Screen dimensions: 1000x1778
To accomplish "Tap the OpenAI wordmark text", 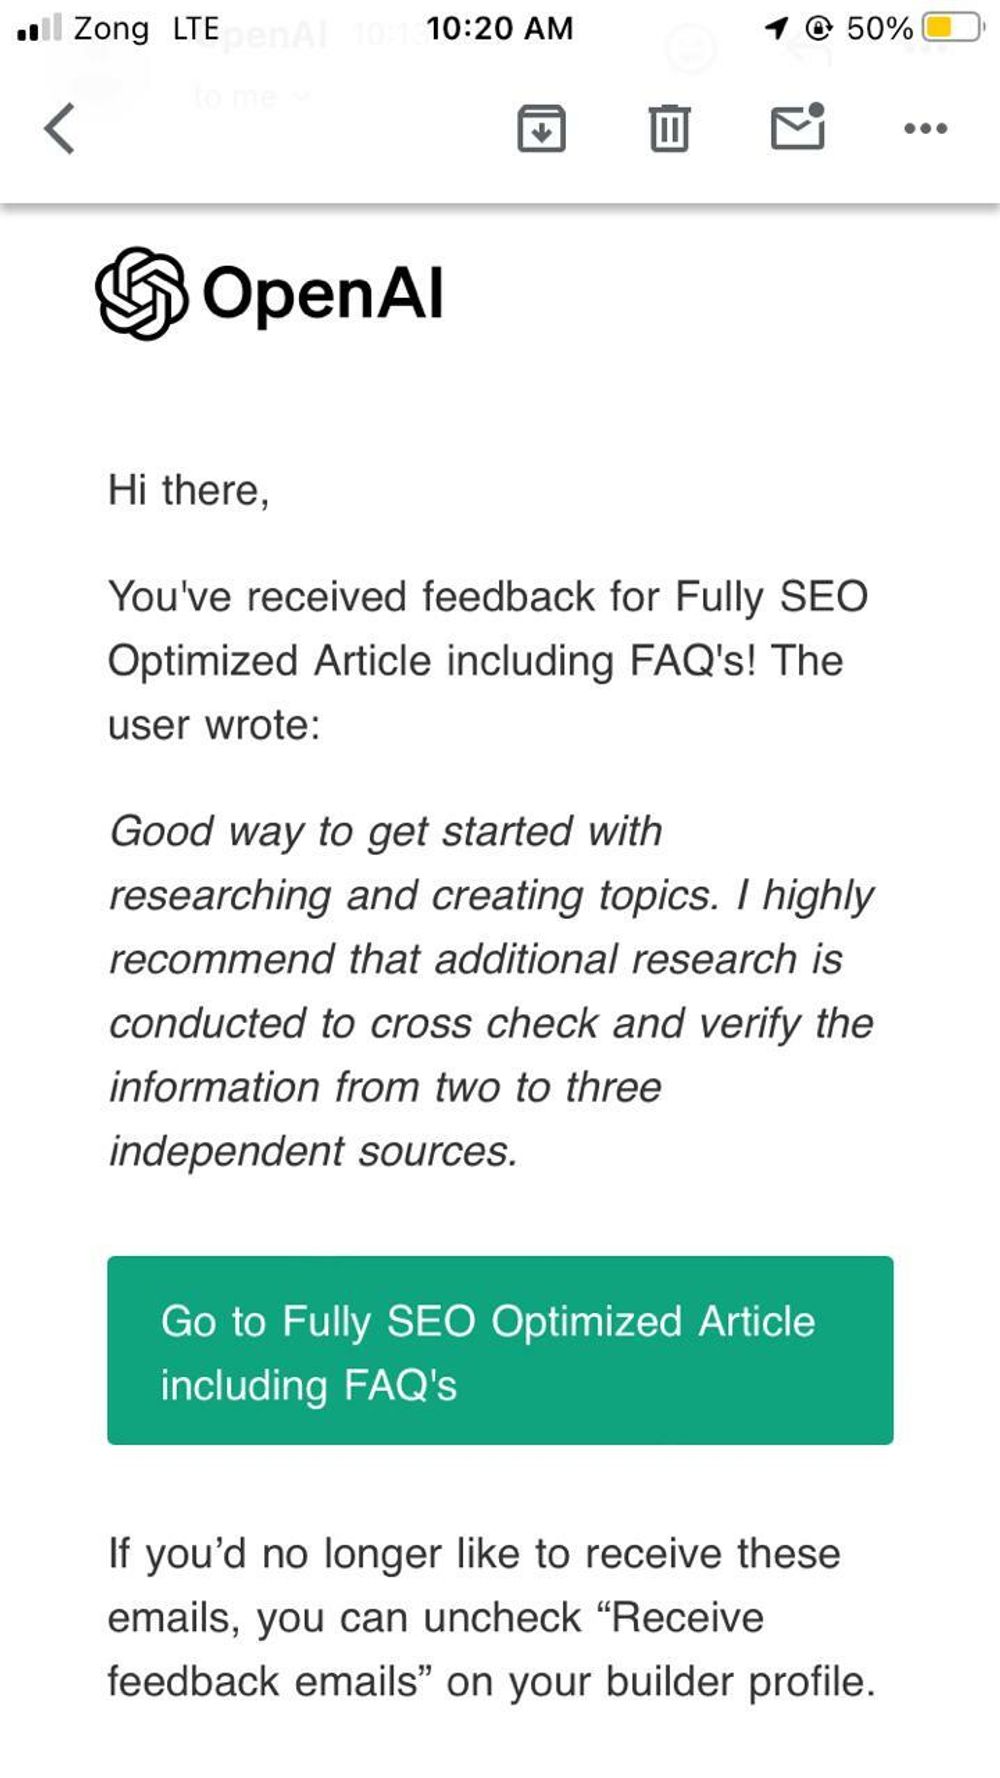I will 322,294.
